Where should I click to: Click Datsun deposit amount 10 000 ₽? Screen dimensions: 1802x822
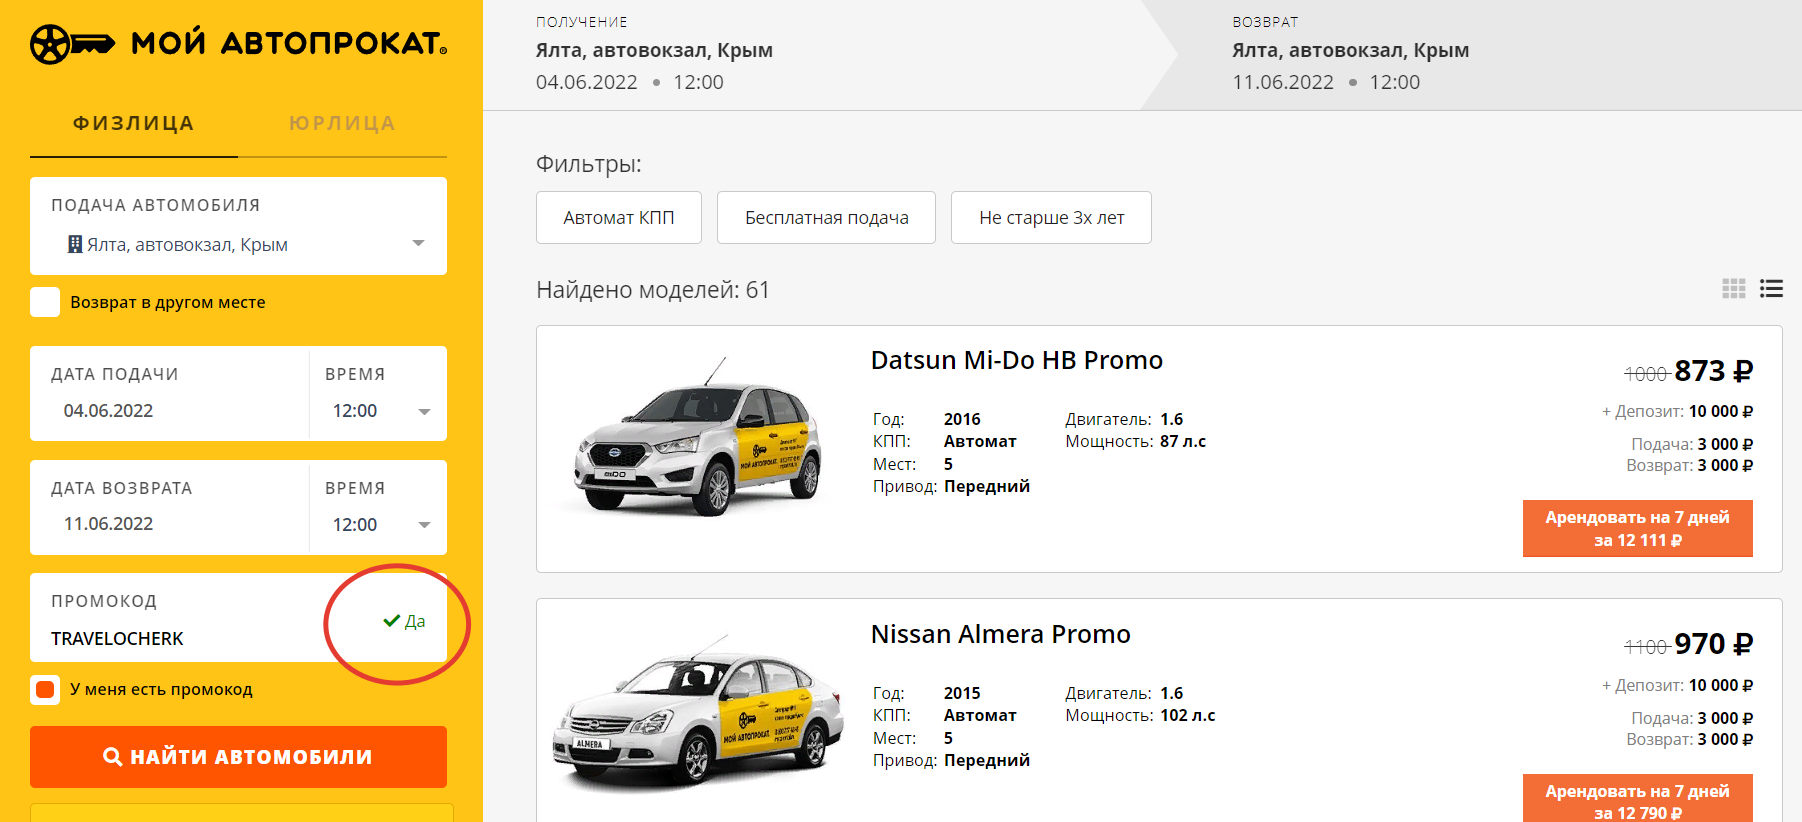pos(1720,411)
